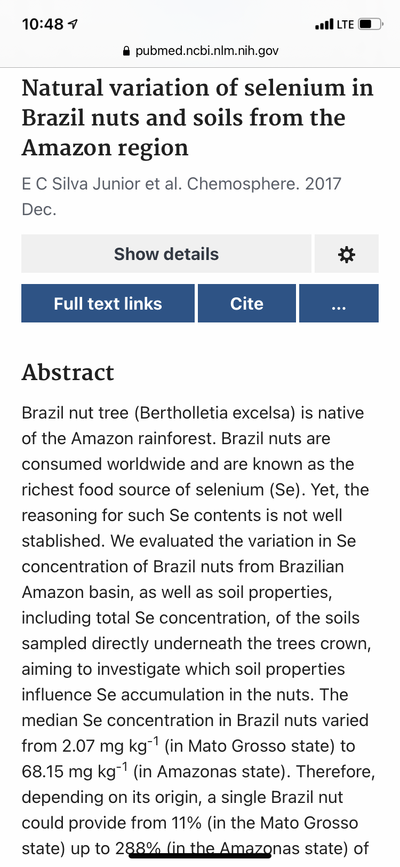Open display options gear icon
Viewport: 400px width, 867px height.
(x=346, y=254)
